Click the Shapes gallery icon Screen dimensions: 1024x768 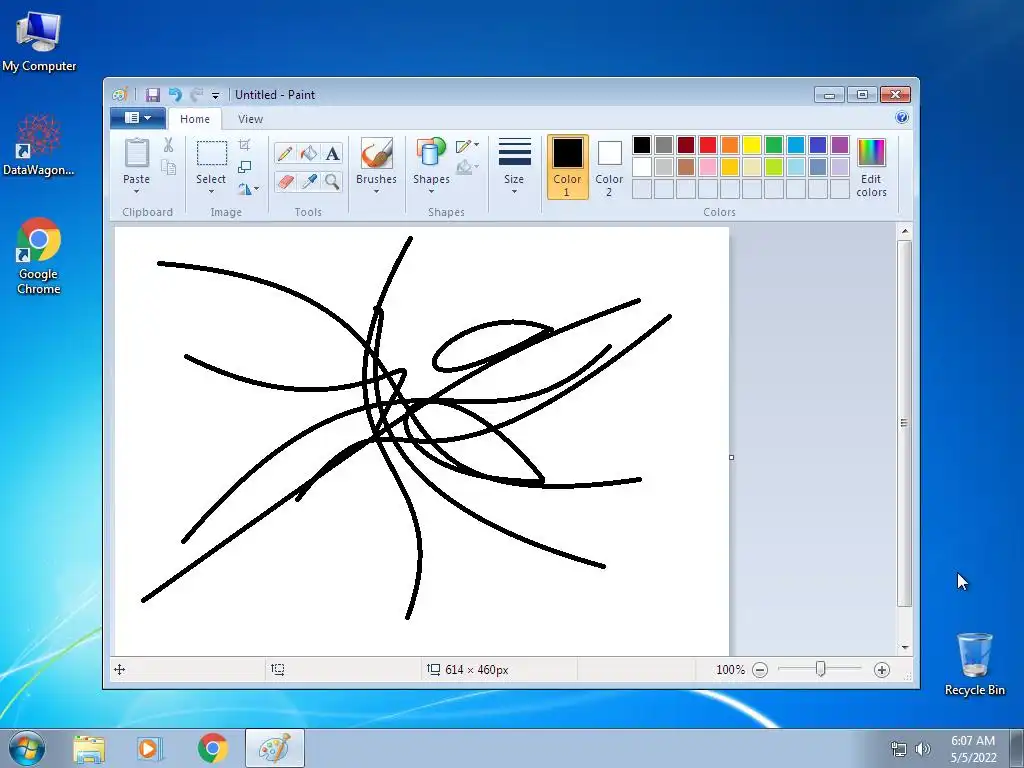click(431, 154)
